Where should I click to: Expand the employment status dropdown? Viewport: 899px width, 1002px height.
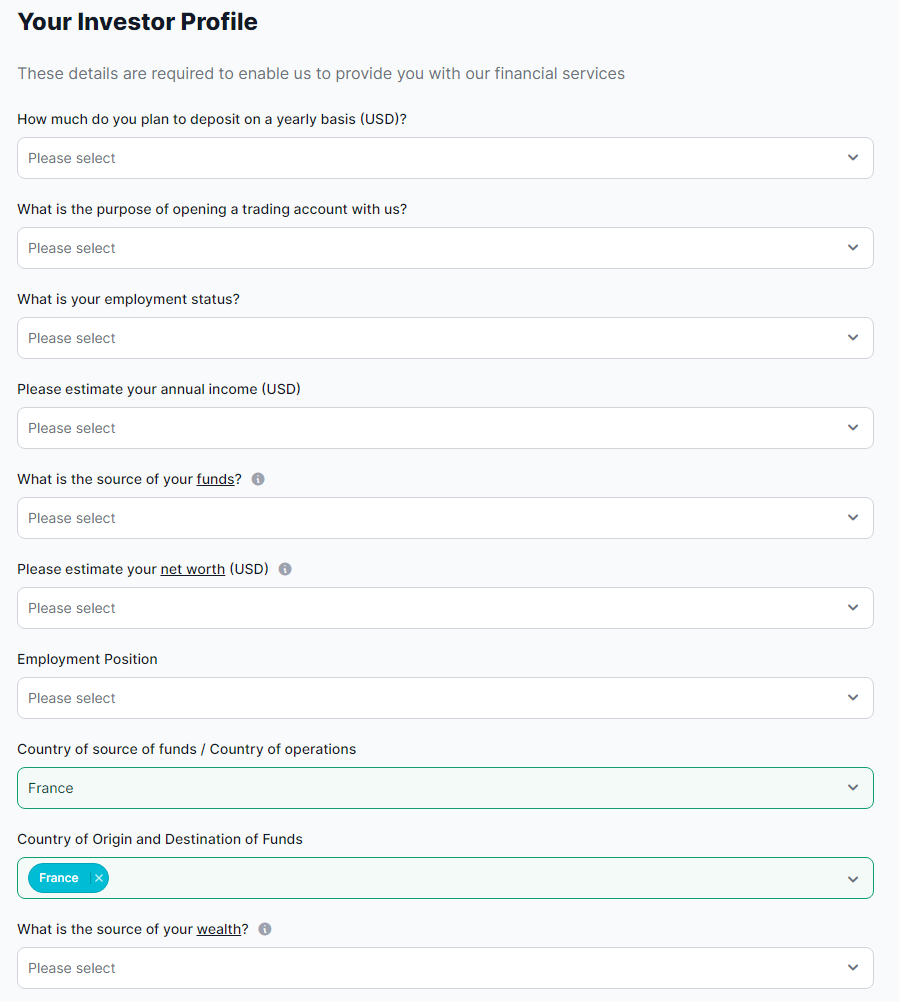coord(445,338)
